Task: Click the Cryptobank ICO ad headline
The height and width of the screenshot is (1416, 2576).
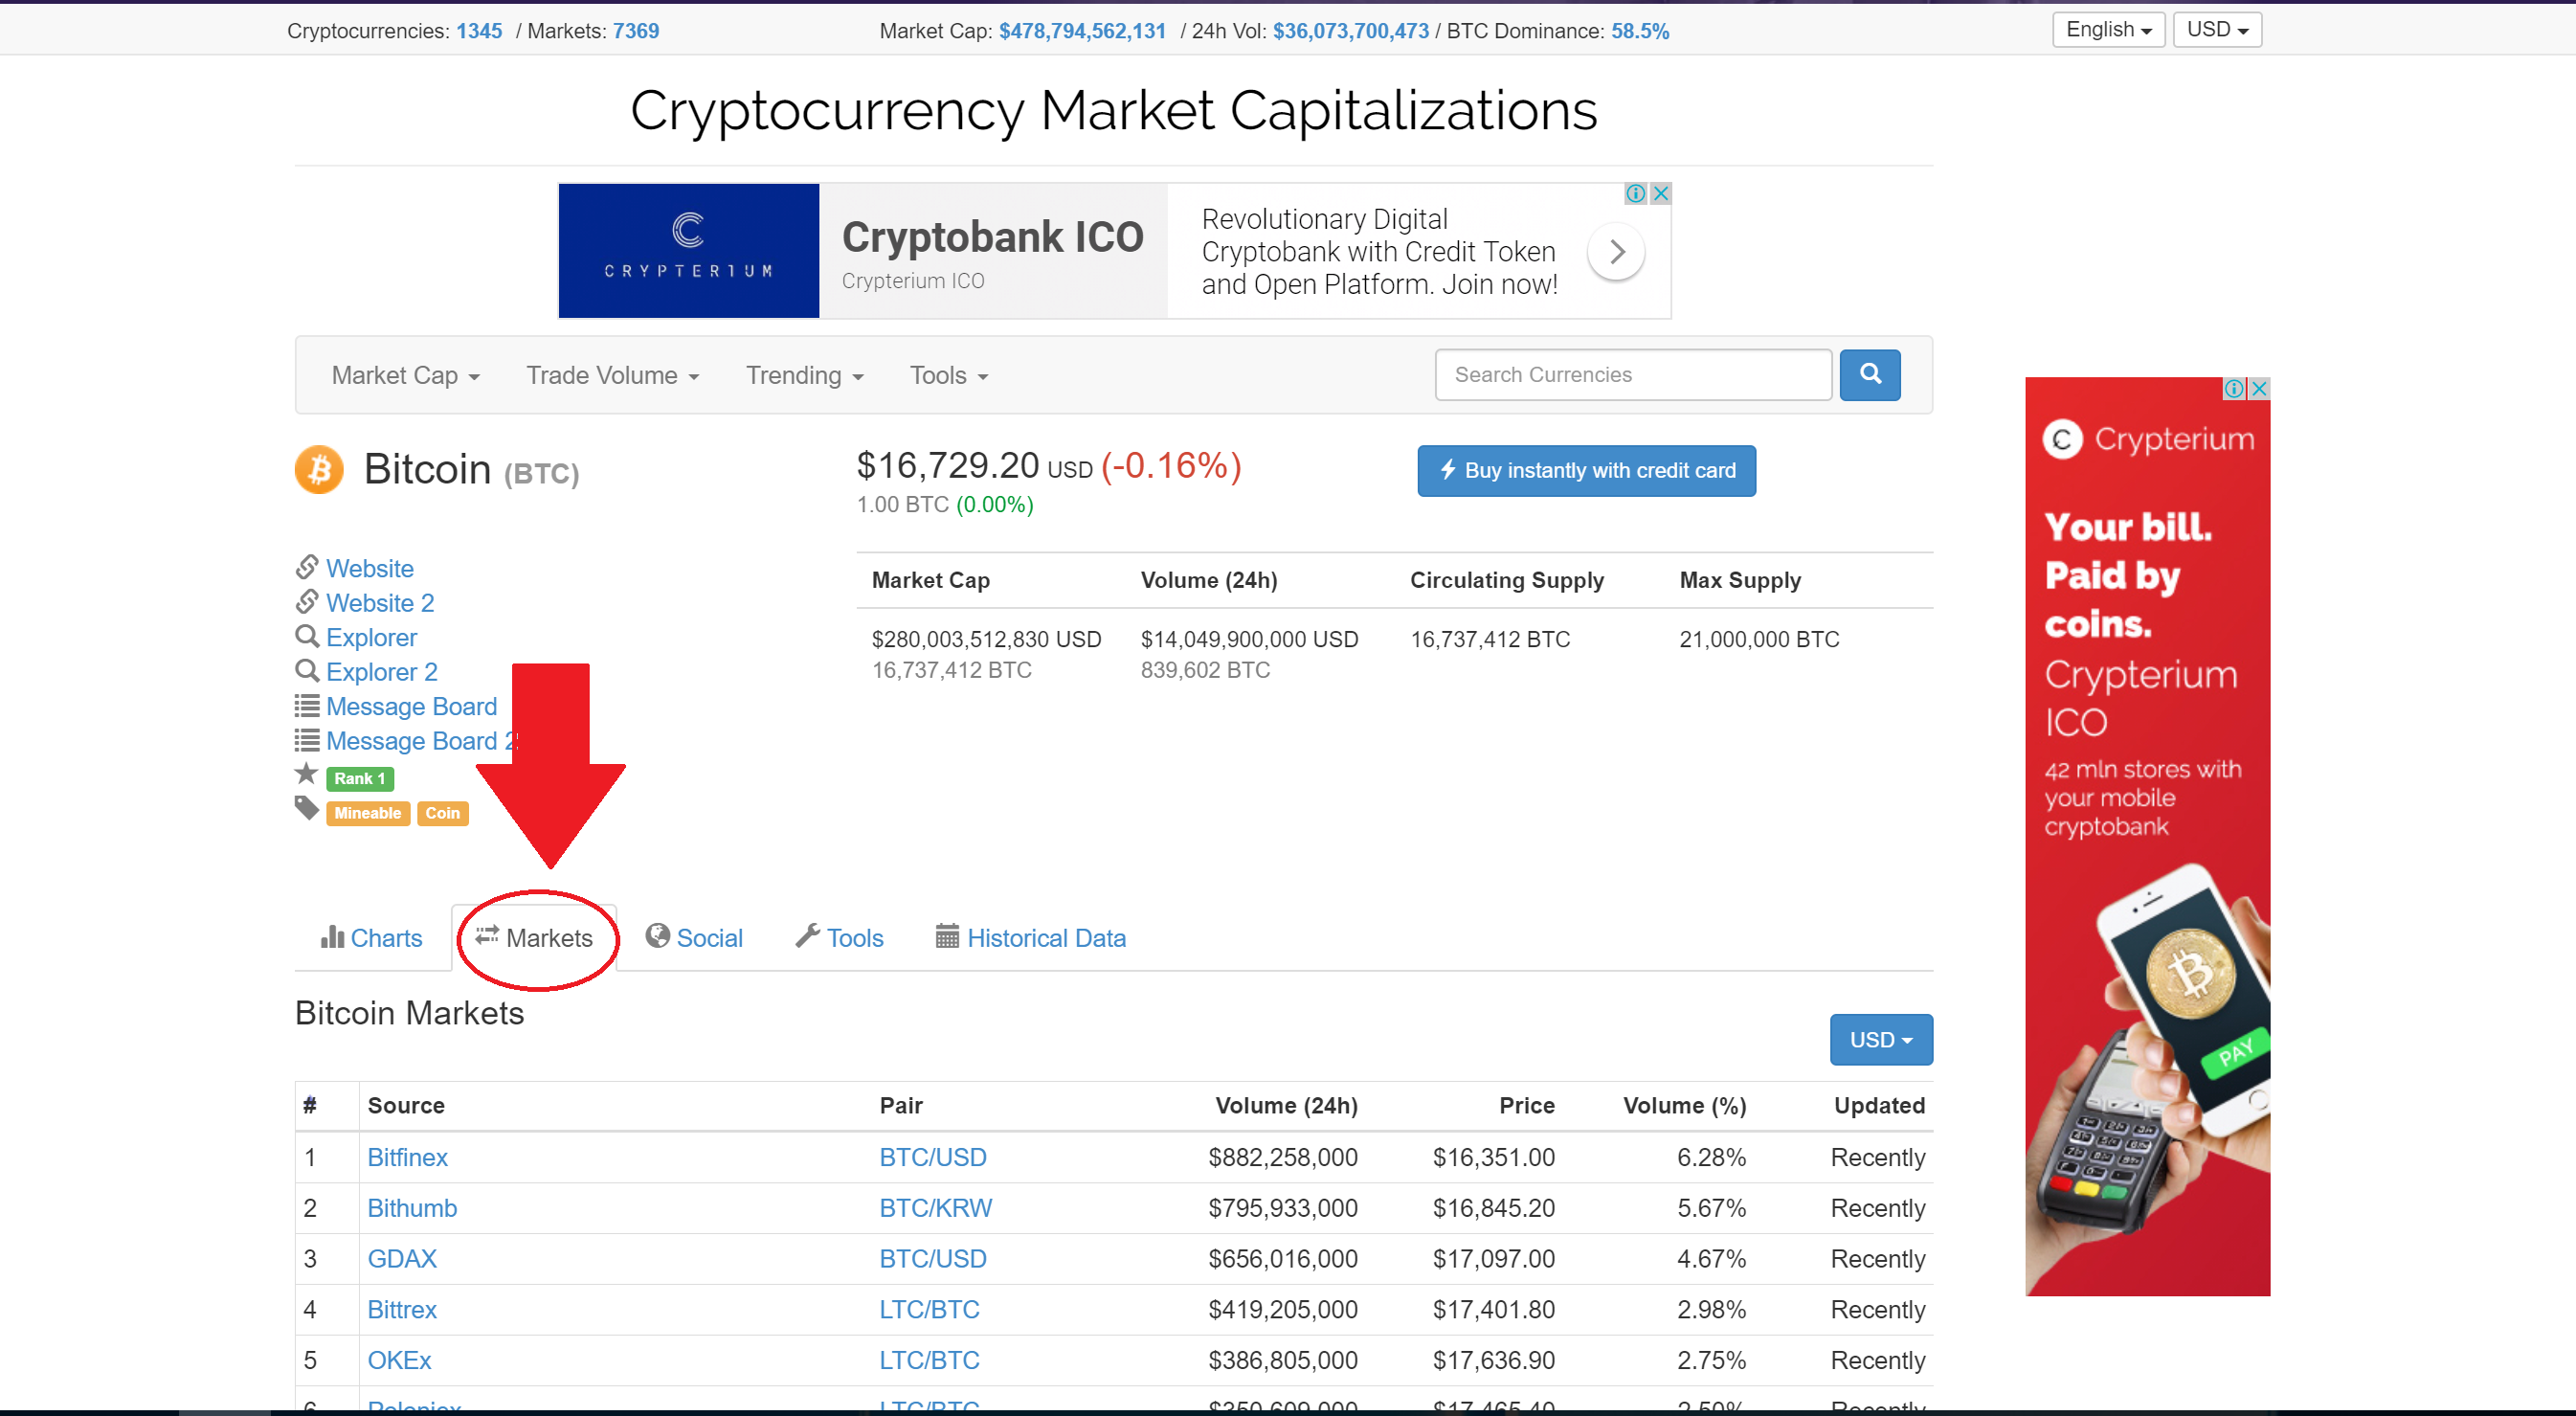Action: [x=992, y=237]
